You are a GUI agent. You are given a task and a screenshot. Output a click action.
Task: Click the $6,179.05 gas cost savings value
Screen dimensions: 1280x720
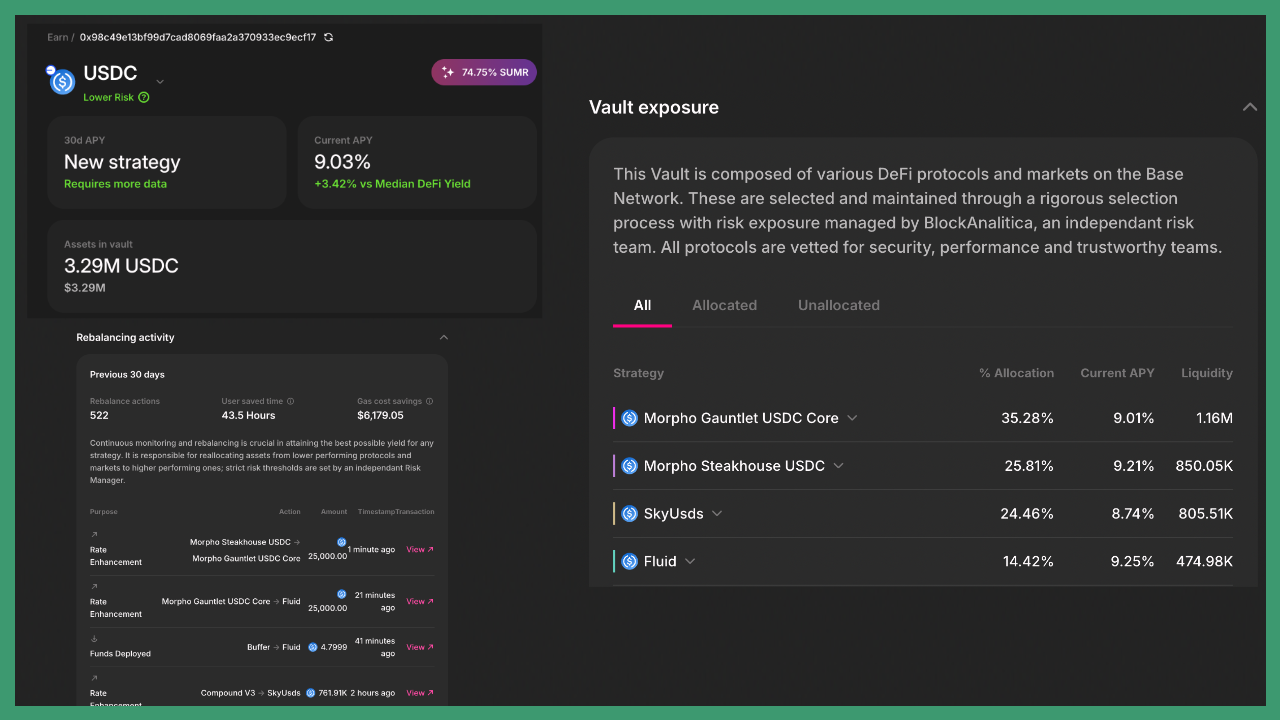pyautogui.click(x=380, y=415)
